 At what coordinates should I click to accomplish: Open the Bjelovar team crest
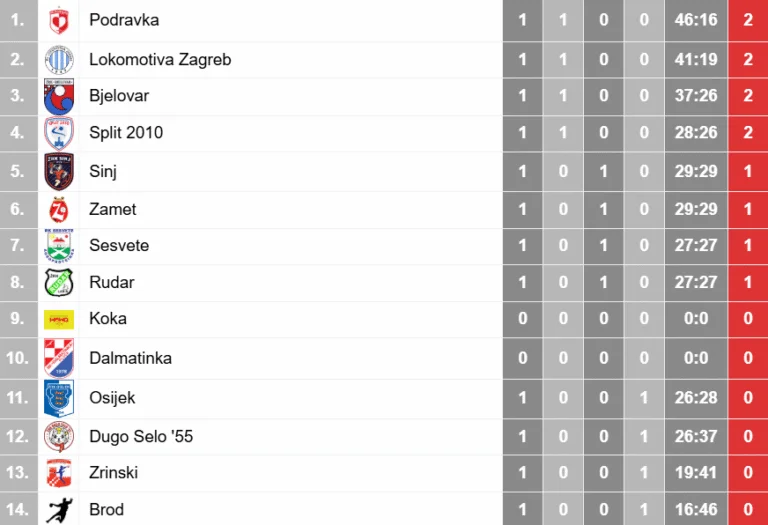point(59,96)
